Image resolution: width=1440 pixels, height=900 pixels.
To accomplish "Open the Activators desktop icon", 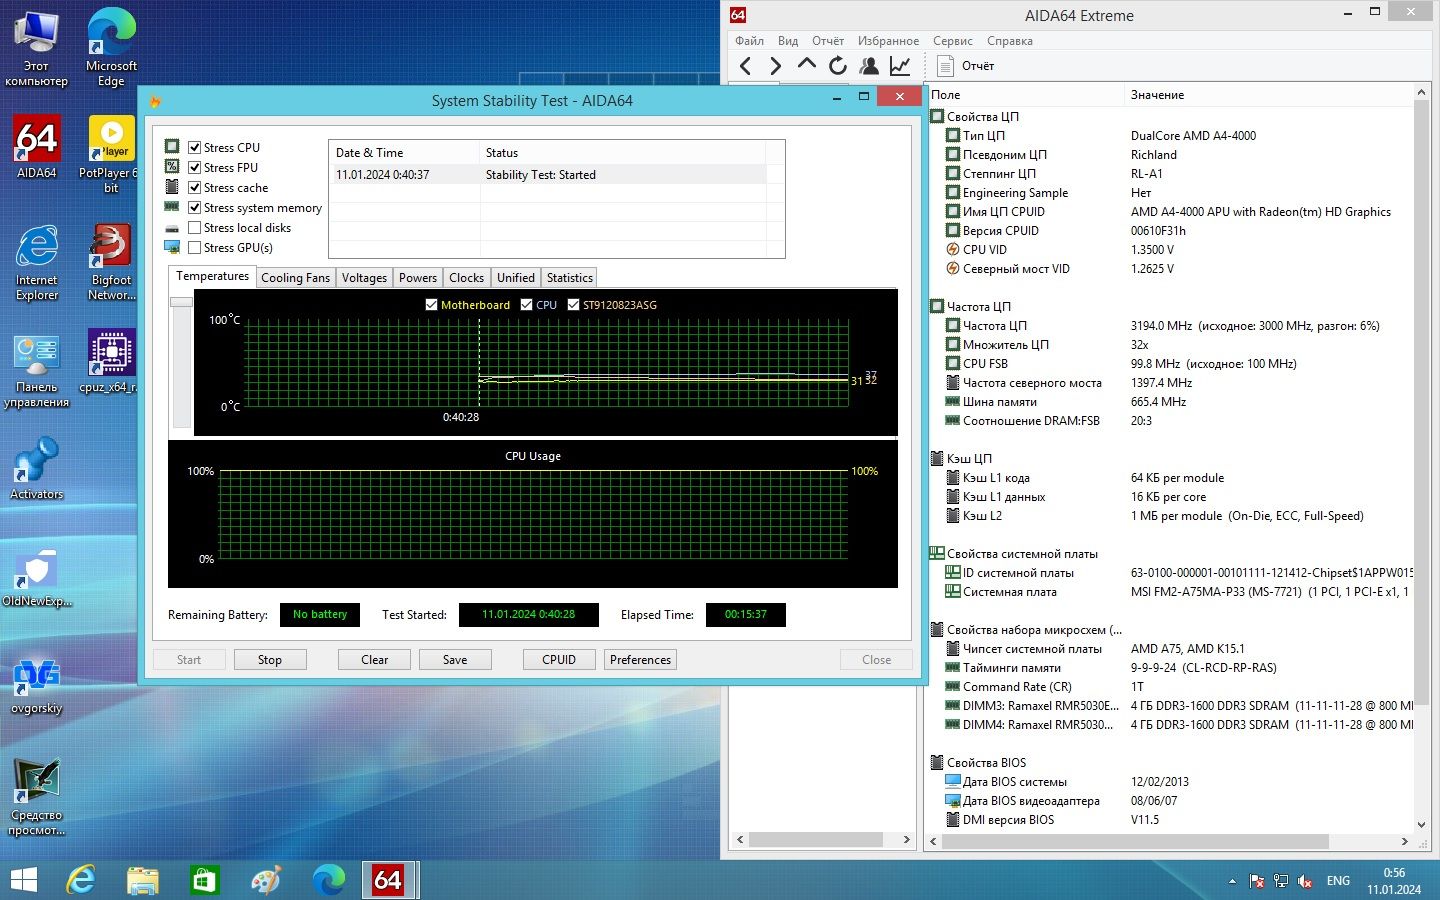I will pos(37,468).
